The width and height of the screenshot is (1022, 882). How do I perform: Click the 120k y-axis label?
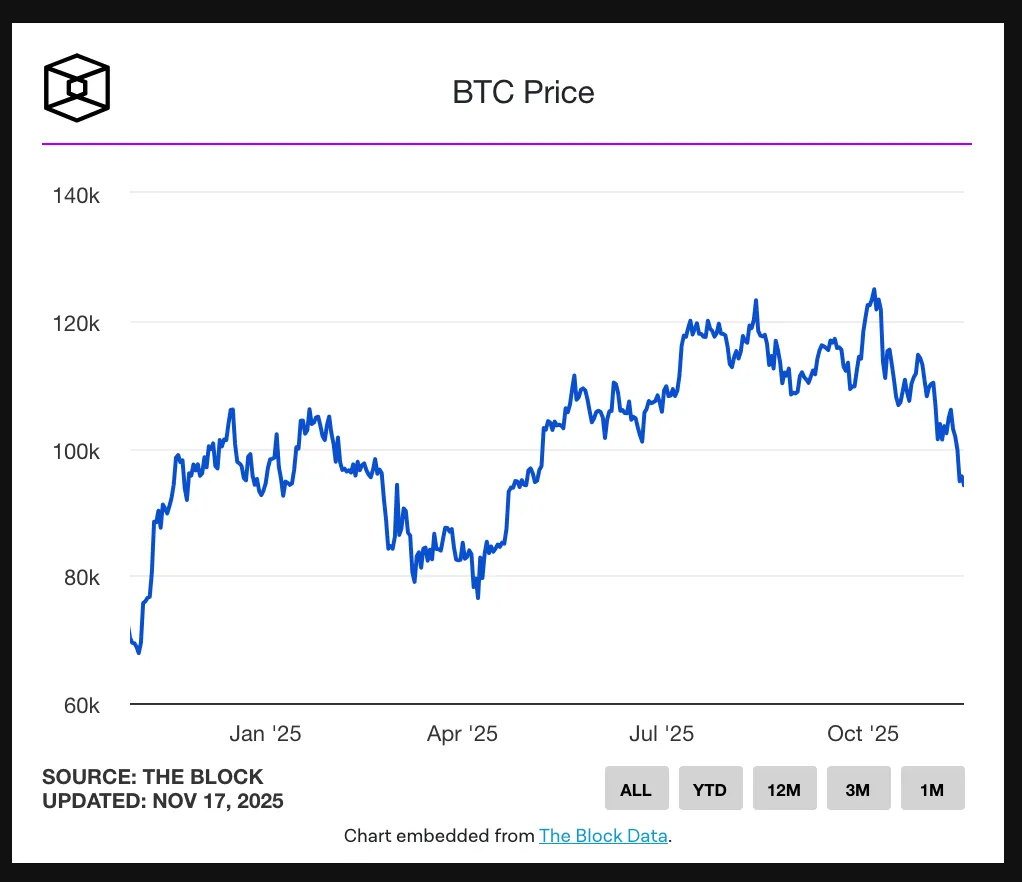76,323
